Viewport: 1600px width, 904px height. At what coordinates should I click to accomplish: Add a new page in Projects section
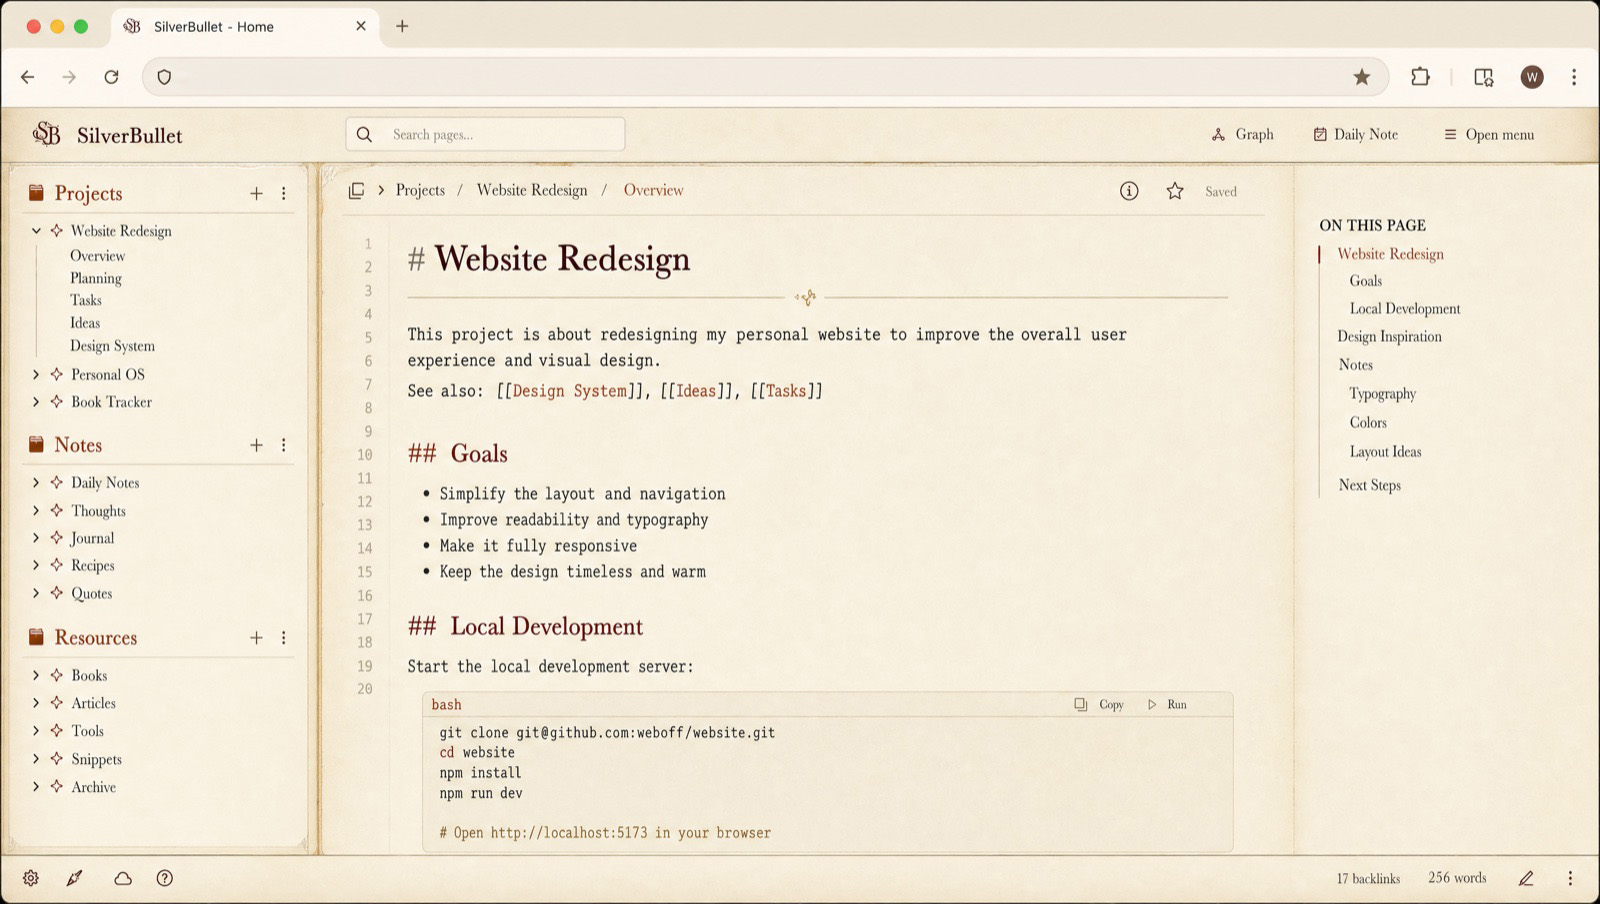tap(256, 193)
